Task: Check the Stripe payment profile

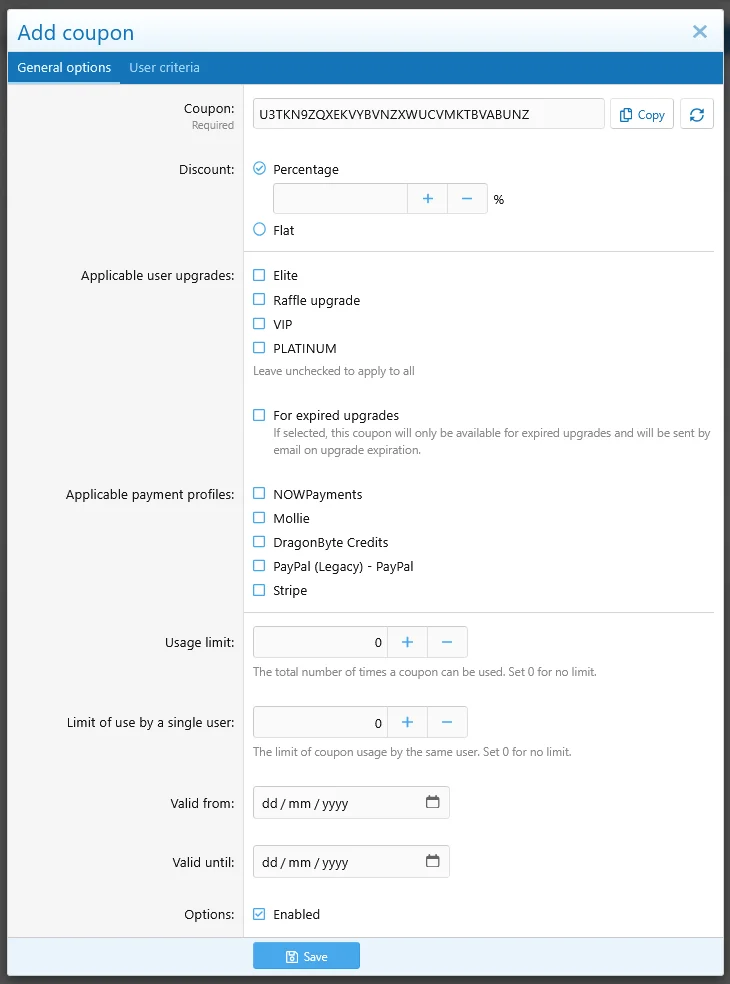Action: 259,589
